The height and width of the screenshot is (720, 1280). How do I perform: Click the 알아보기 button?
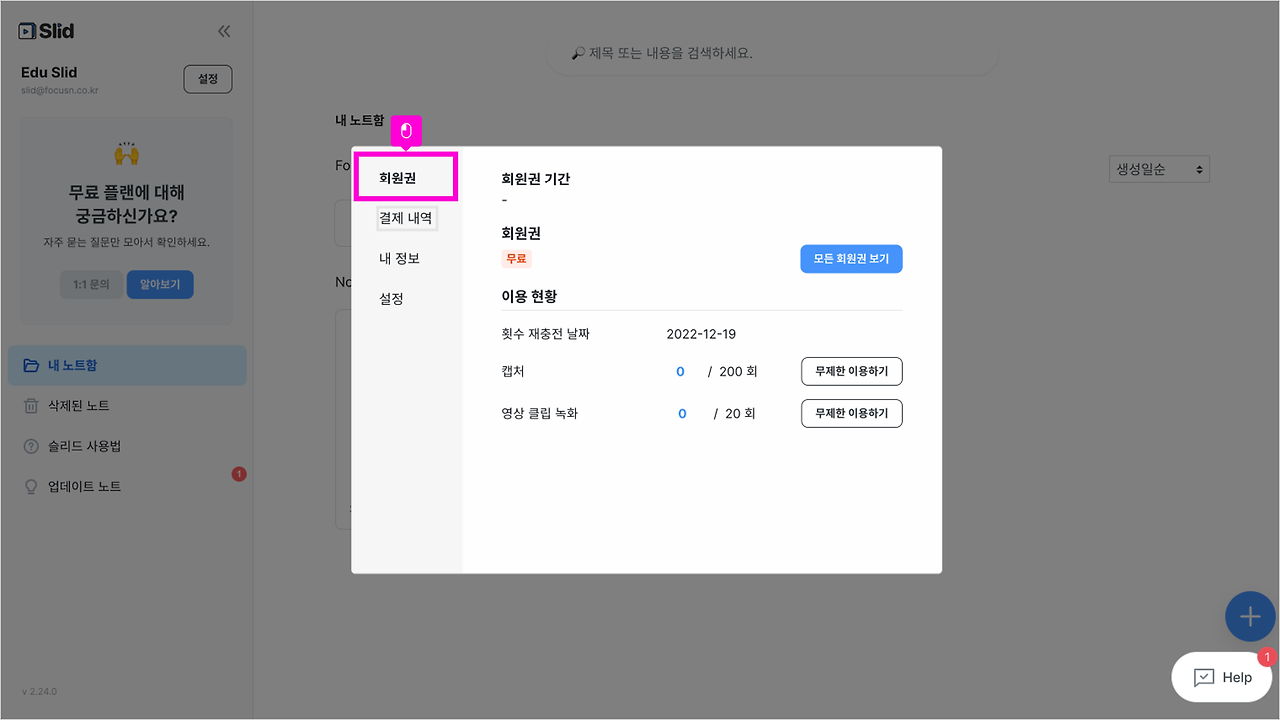pos(159,284)
